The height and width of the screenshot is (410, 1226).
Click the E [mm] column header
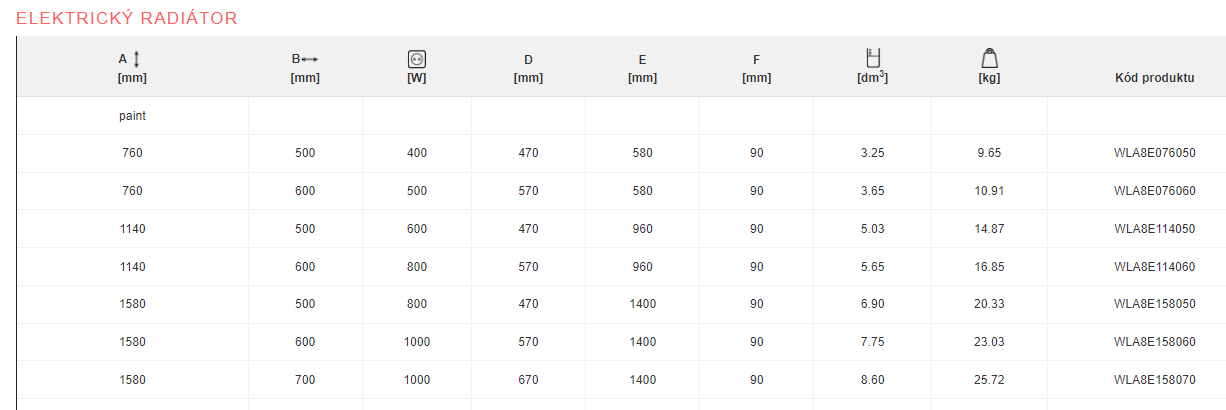click(x=642, y=68)
